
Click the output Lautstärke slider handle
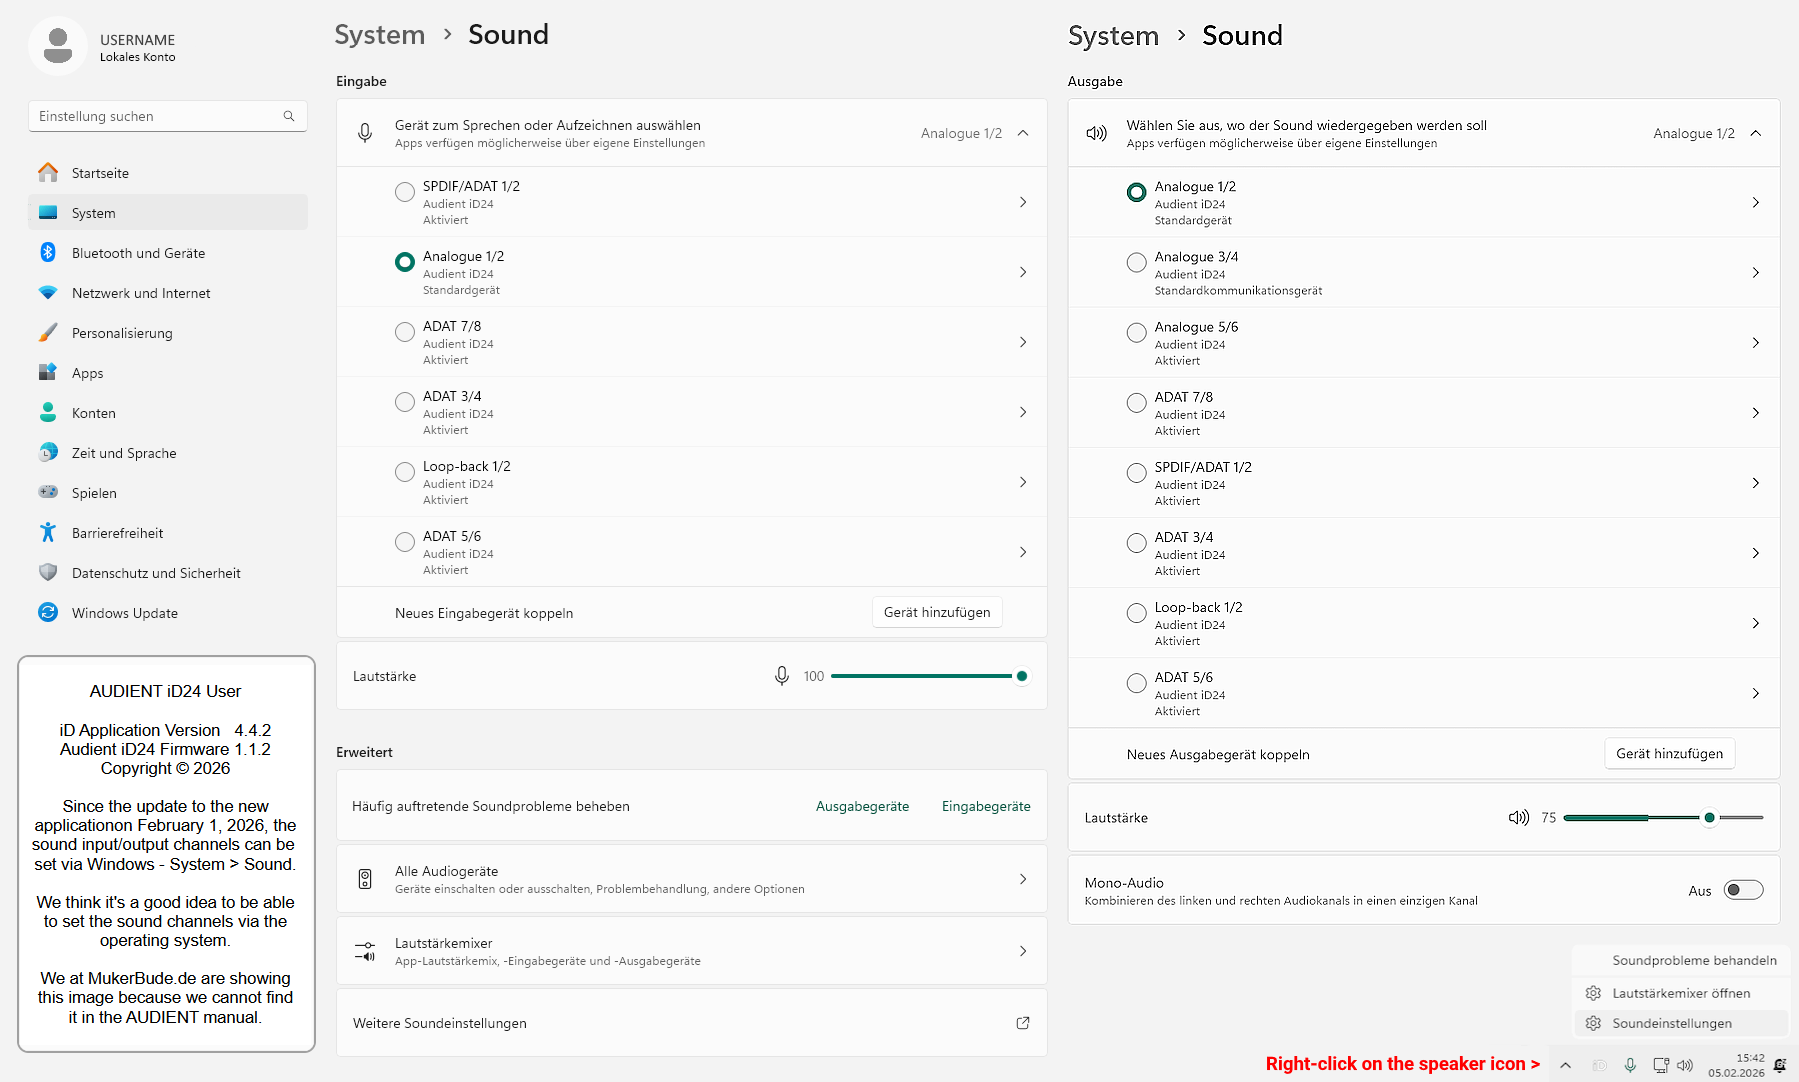tap(1710, 818)
